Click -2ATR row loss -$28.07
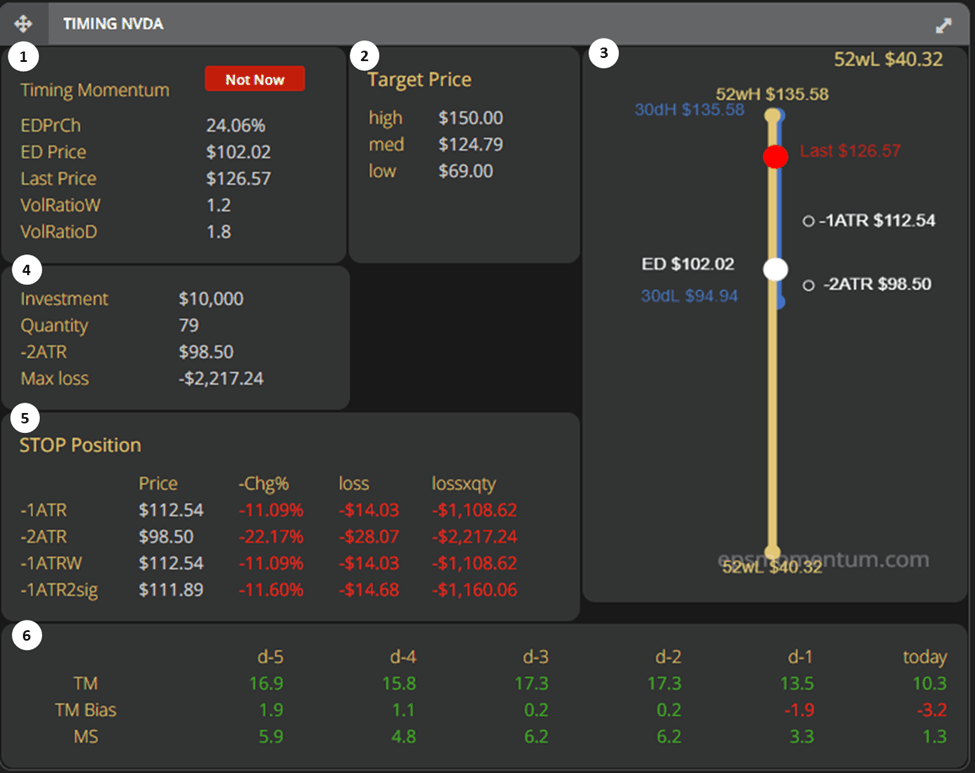 click(x=369, y=537)
